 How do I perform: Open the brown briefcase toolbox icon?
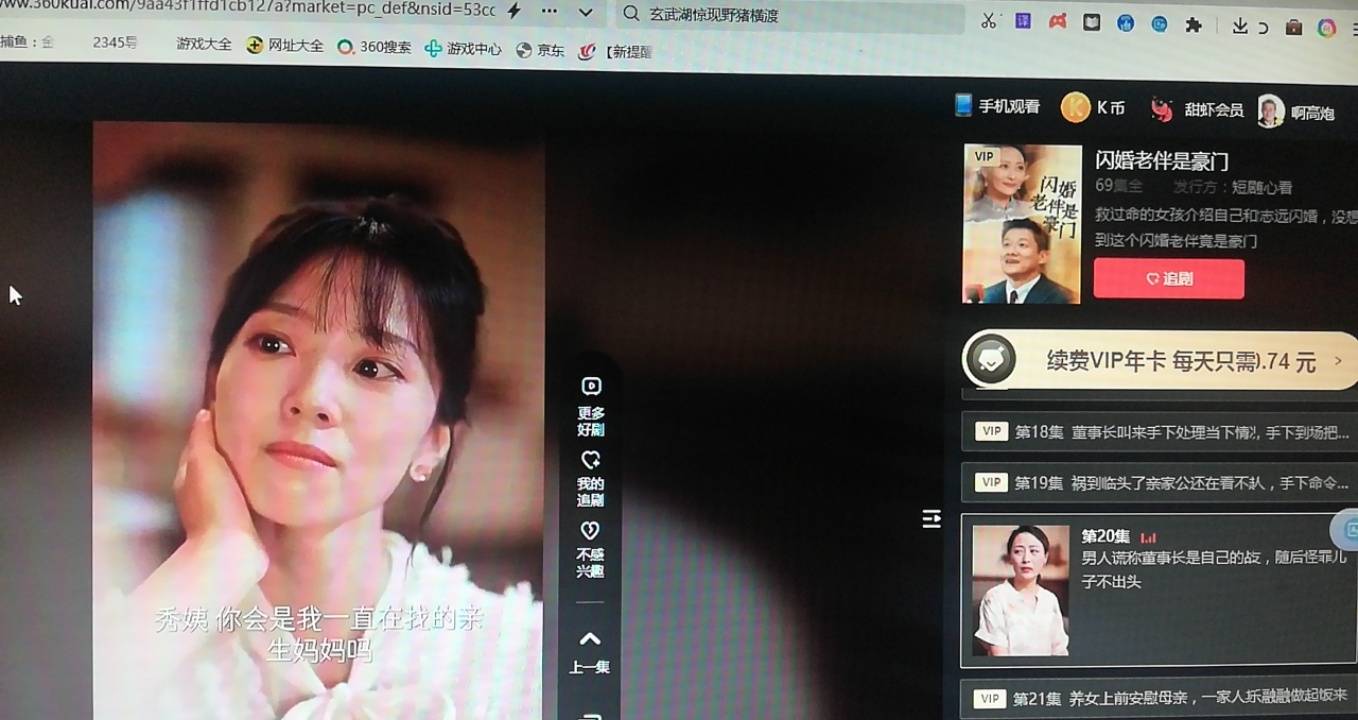click(1294, 27)
